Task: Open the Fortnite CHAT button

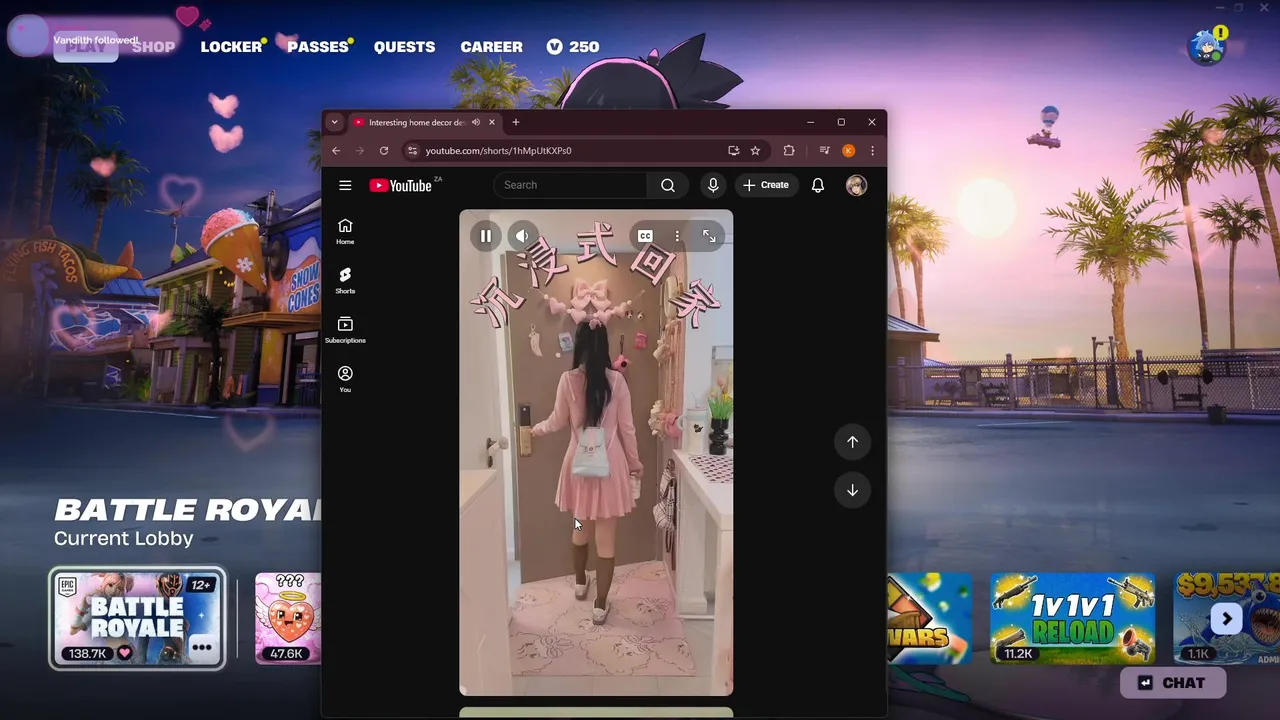Action: pyautogui.click(x=1173, y=683)
